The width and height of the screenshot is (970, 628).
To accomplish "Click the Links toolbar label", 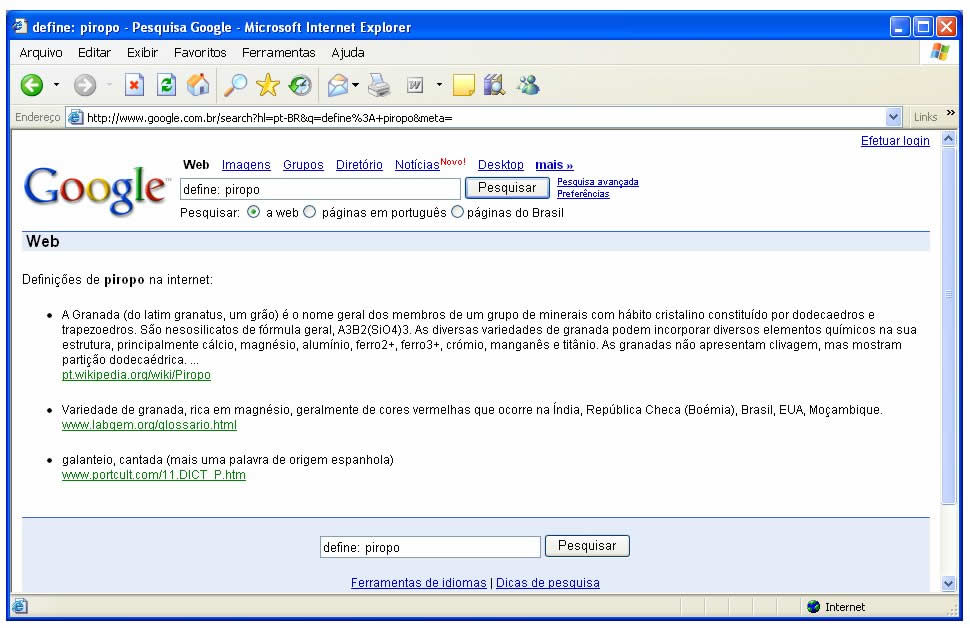I will [925, 117].
